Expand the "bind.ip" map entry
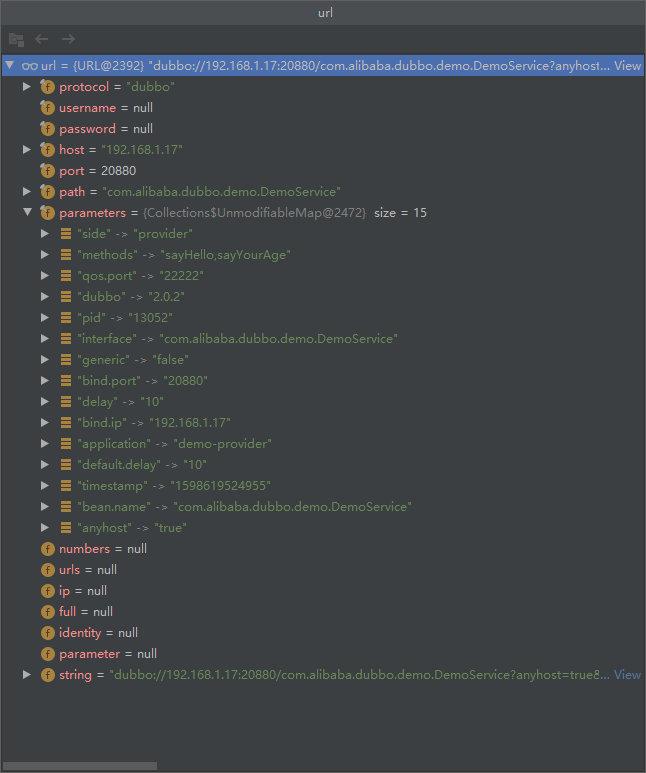 point(45,422)
